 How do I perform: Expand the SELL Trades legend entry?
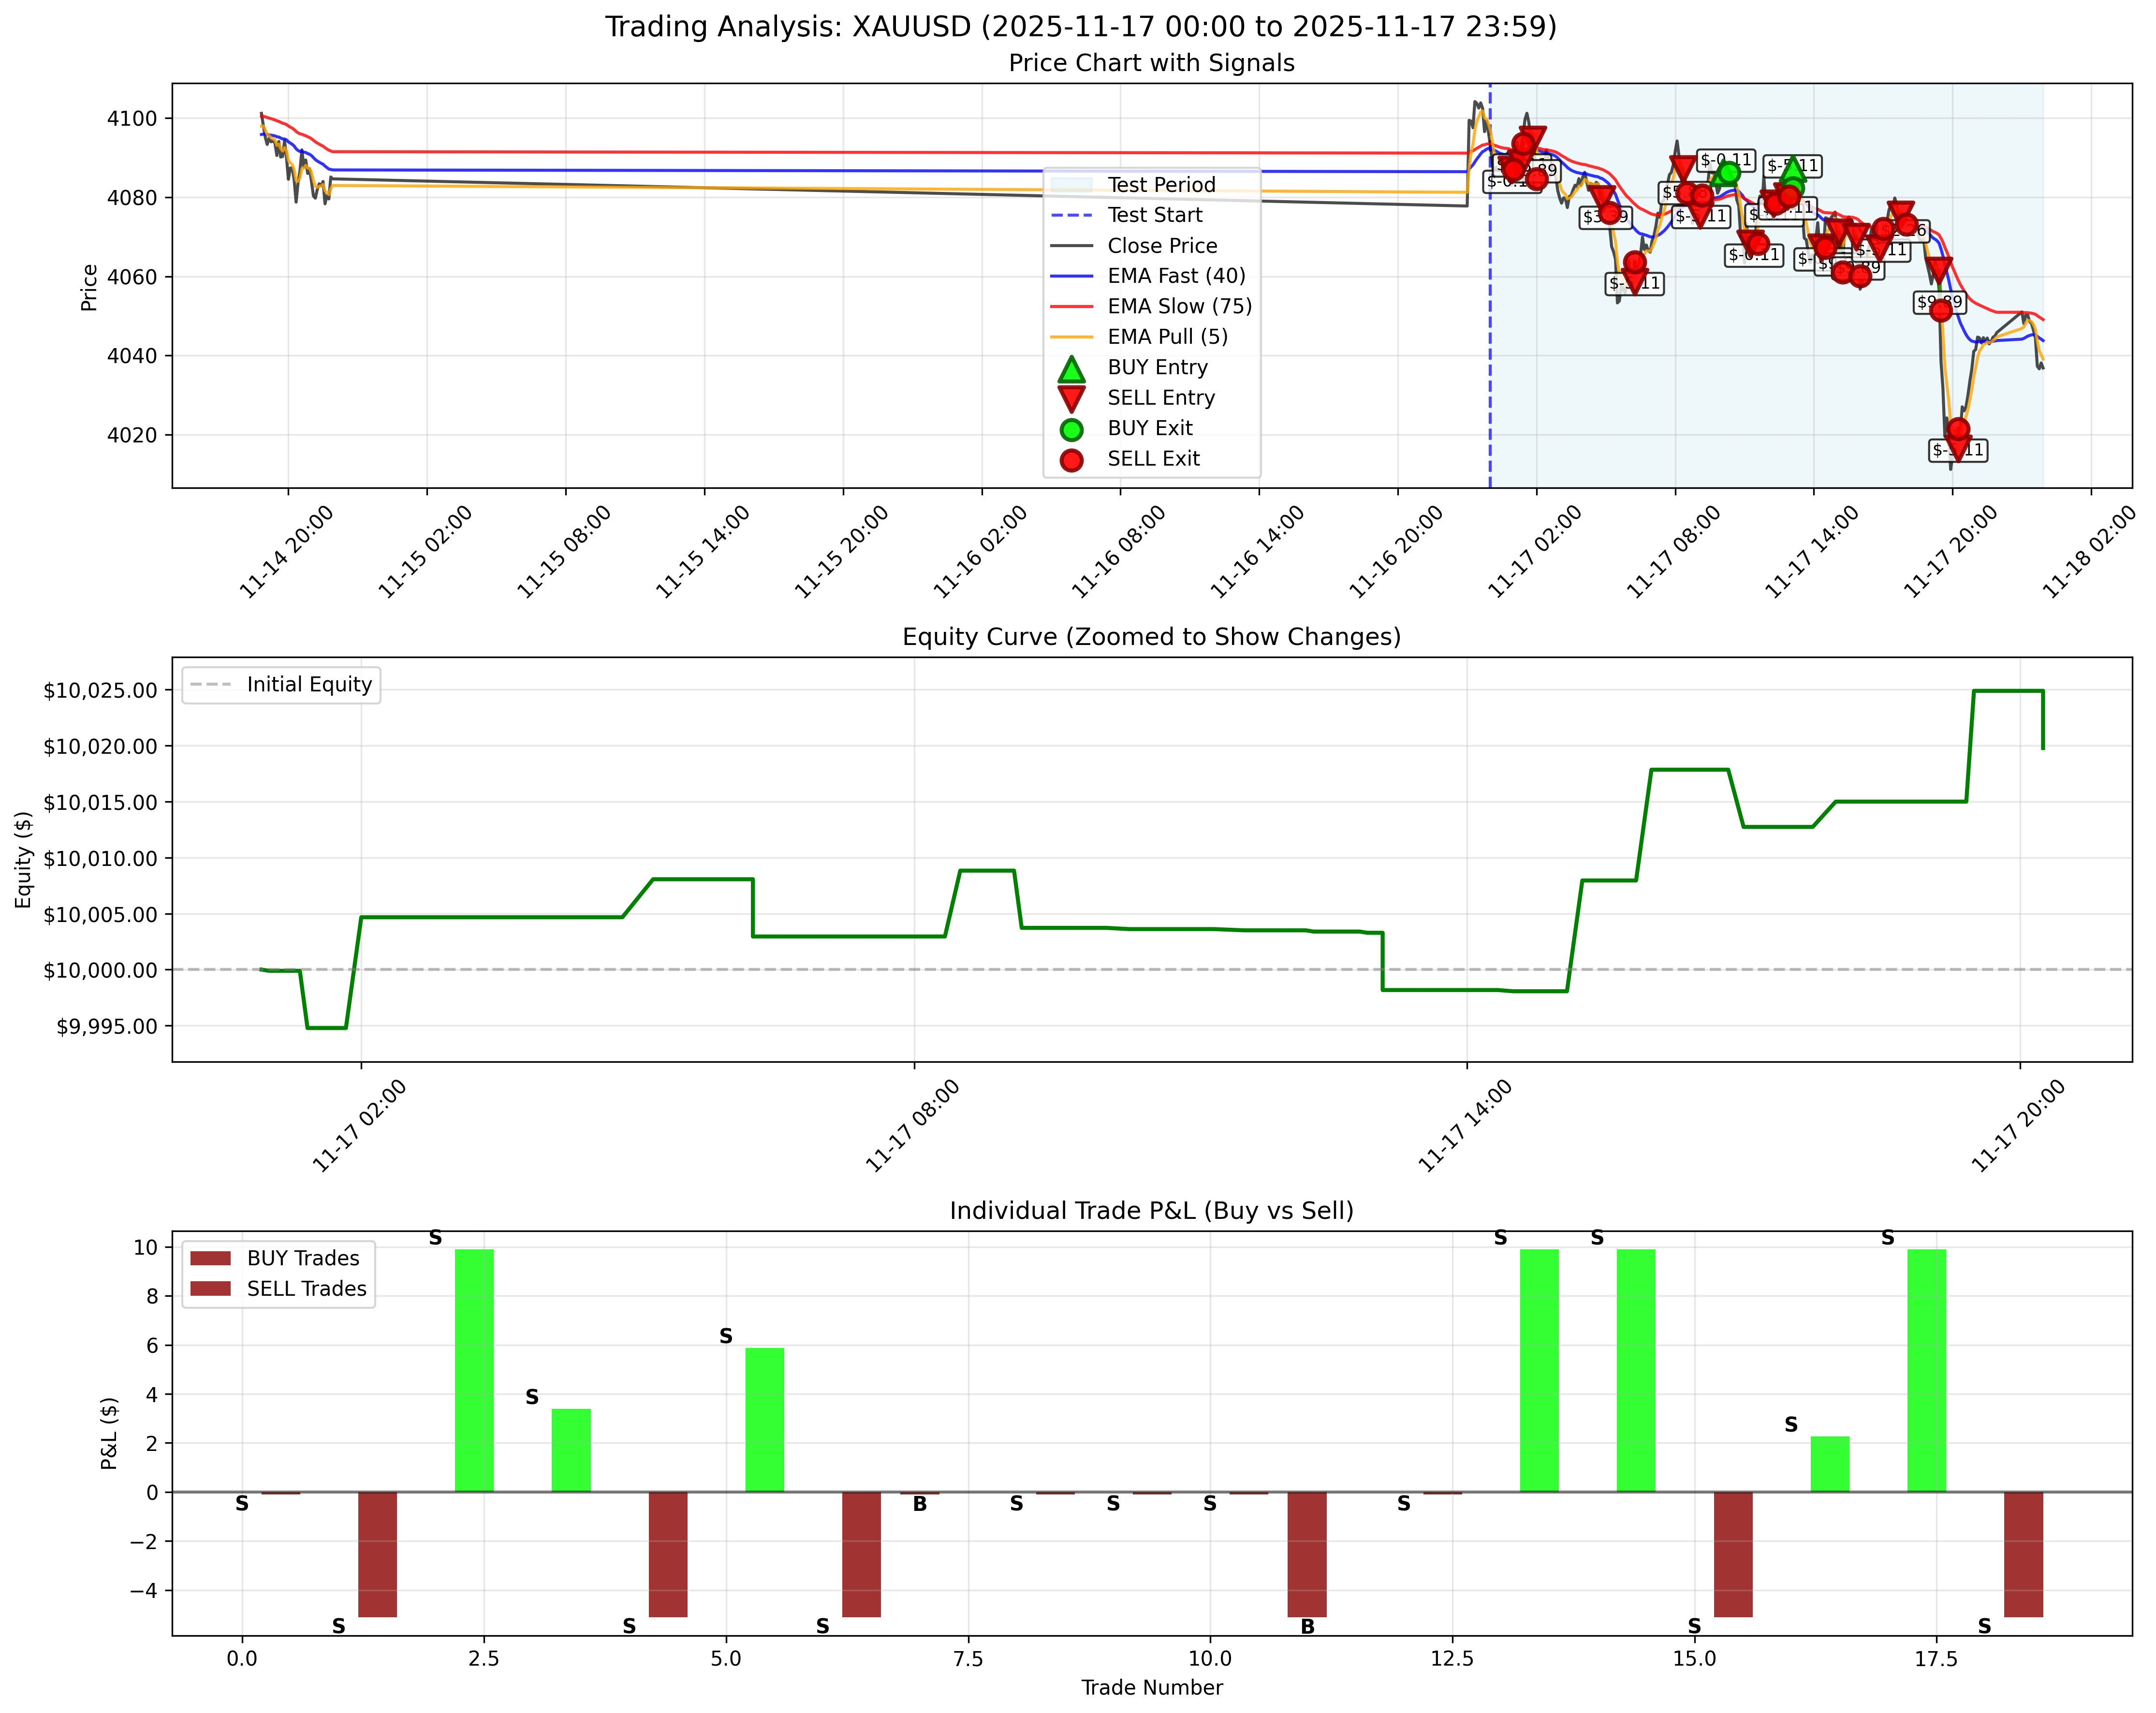tap(285, 1289)
